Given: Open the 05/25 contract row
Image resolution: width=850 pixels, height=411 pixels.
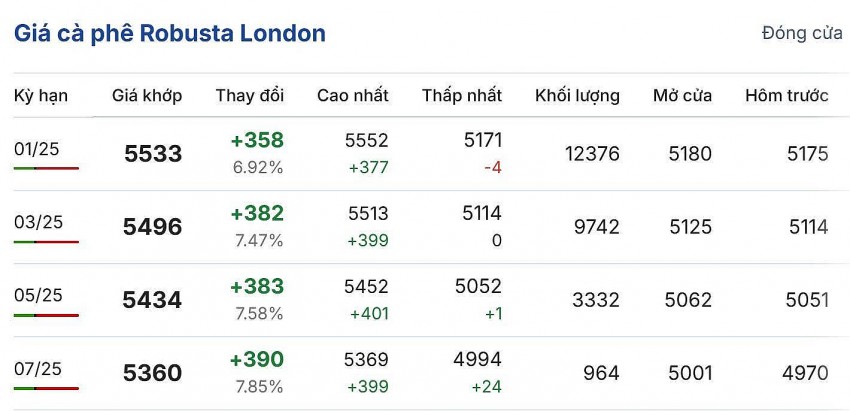Looking at the screenshot, I should click(x=37, y=295).
